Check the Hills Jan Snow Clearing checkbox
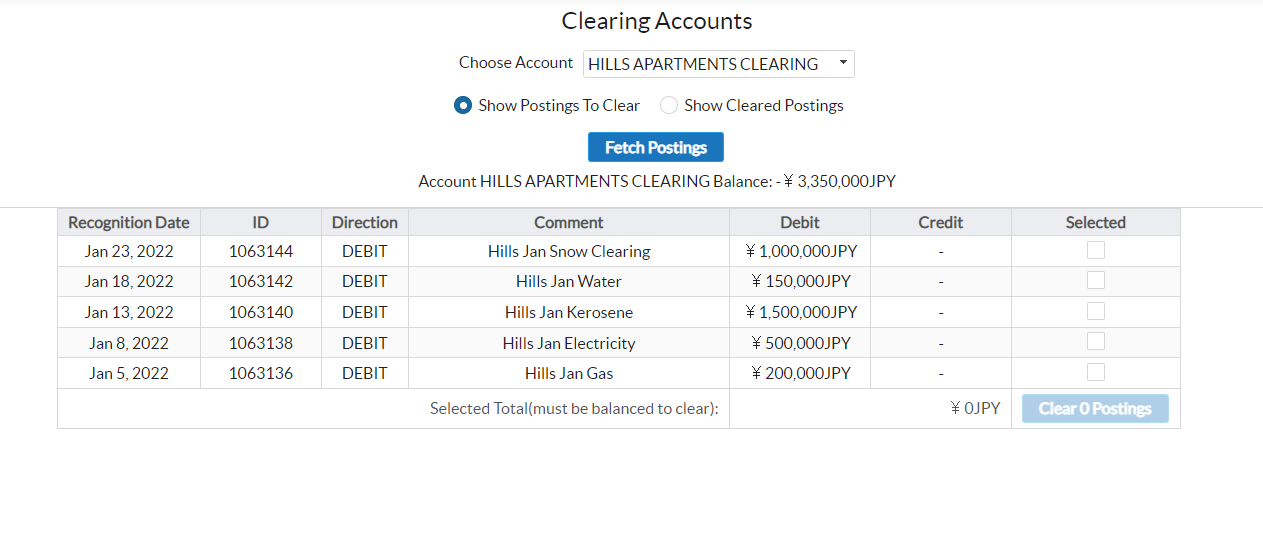This screenshot has height=536, width=1263. [x=1095, y=251]
